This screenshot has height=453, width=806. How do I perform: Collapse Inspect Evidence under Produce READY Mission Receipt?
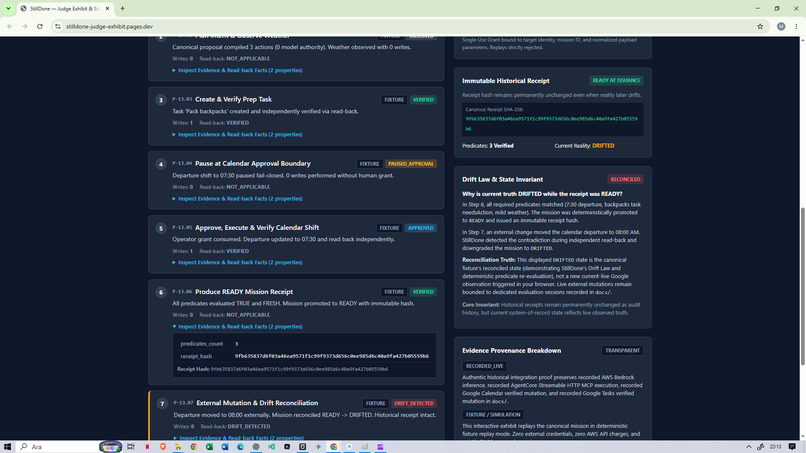point(237,327)
